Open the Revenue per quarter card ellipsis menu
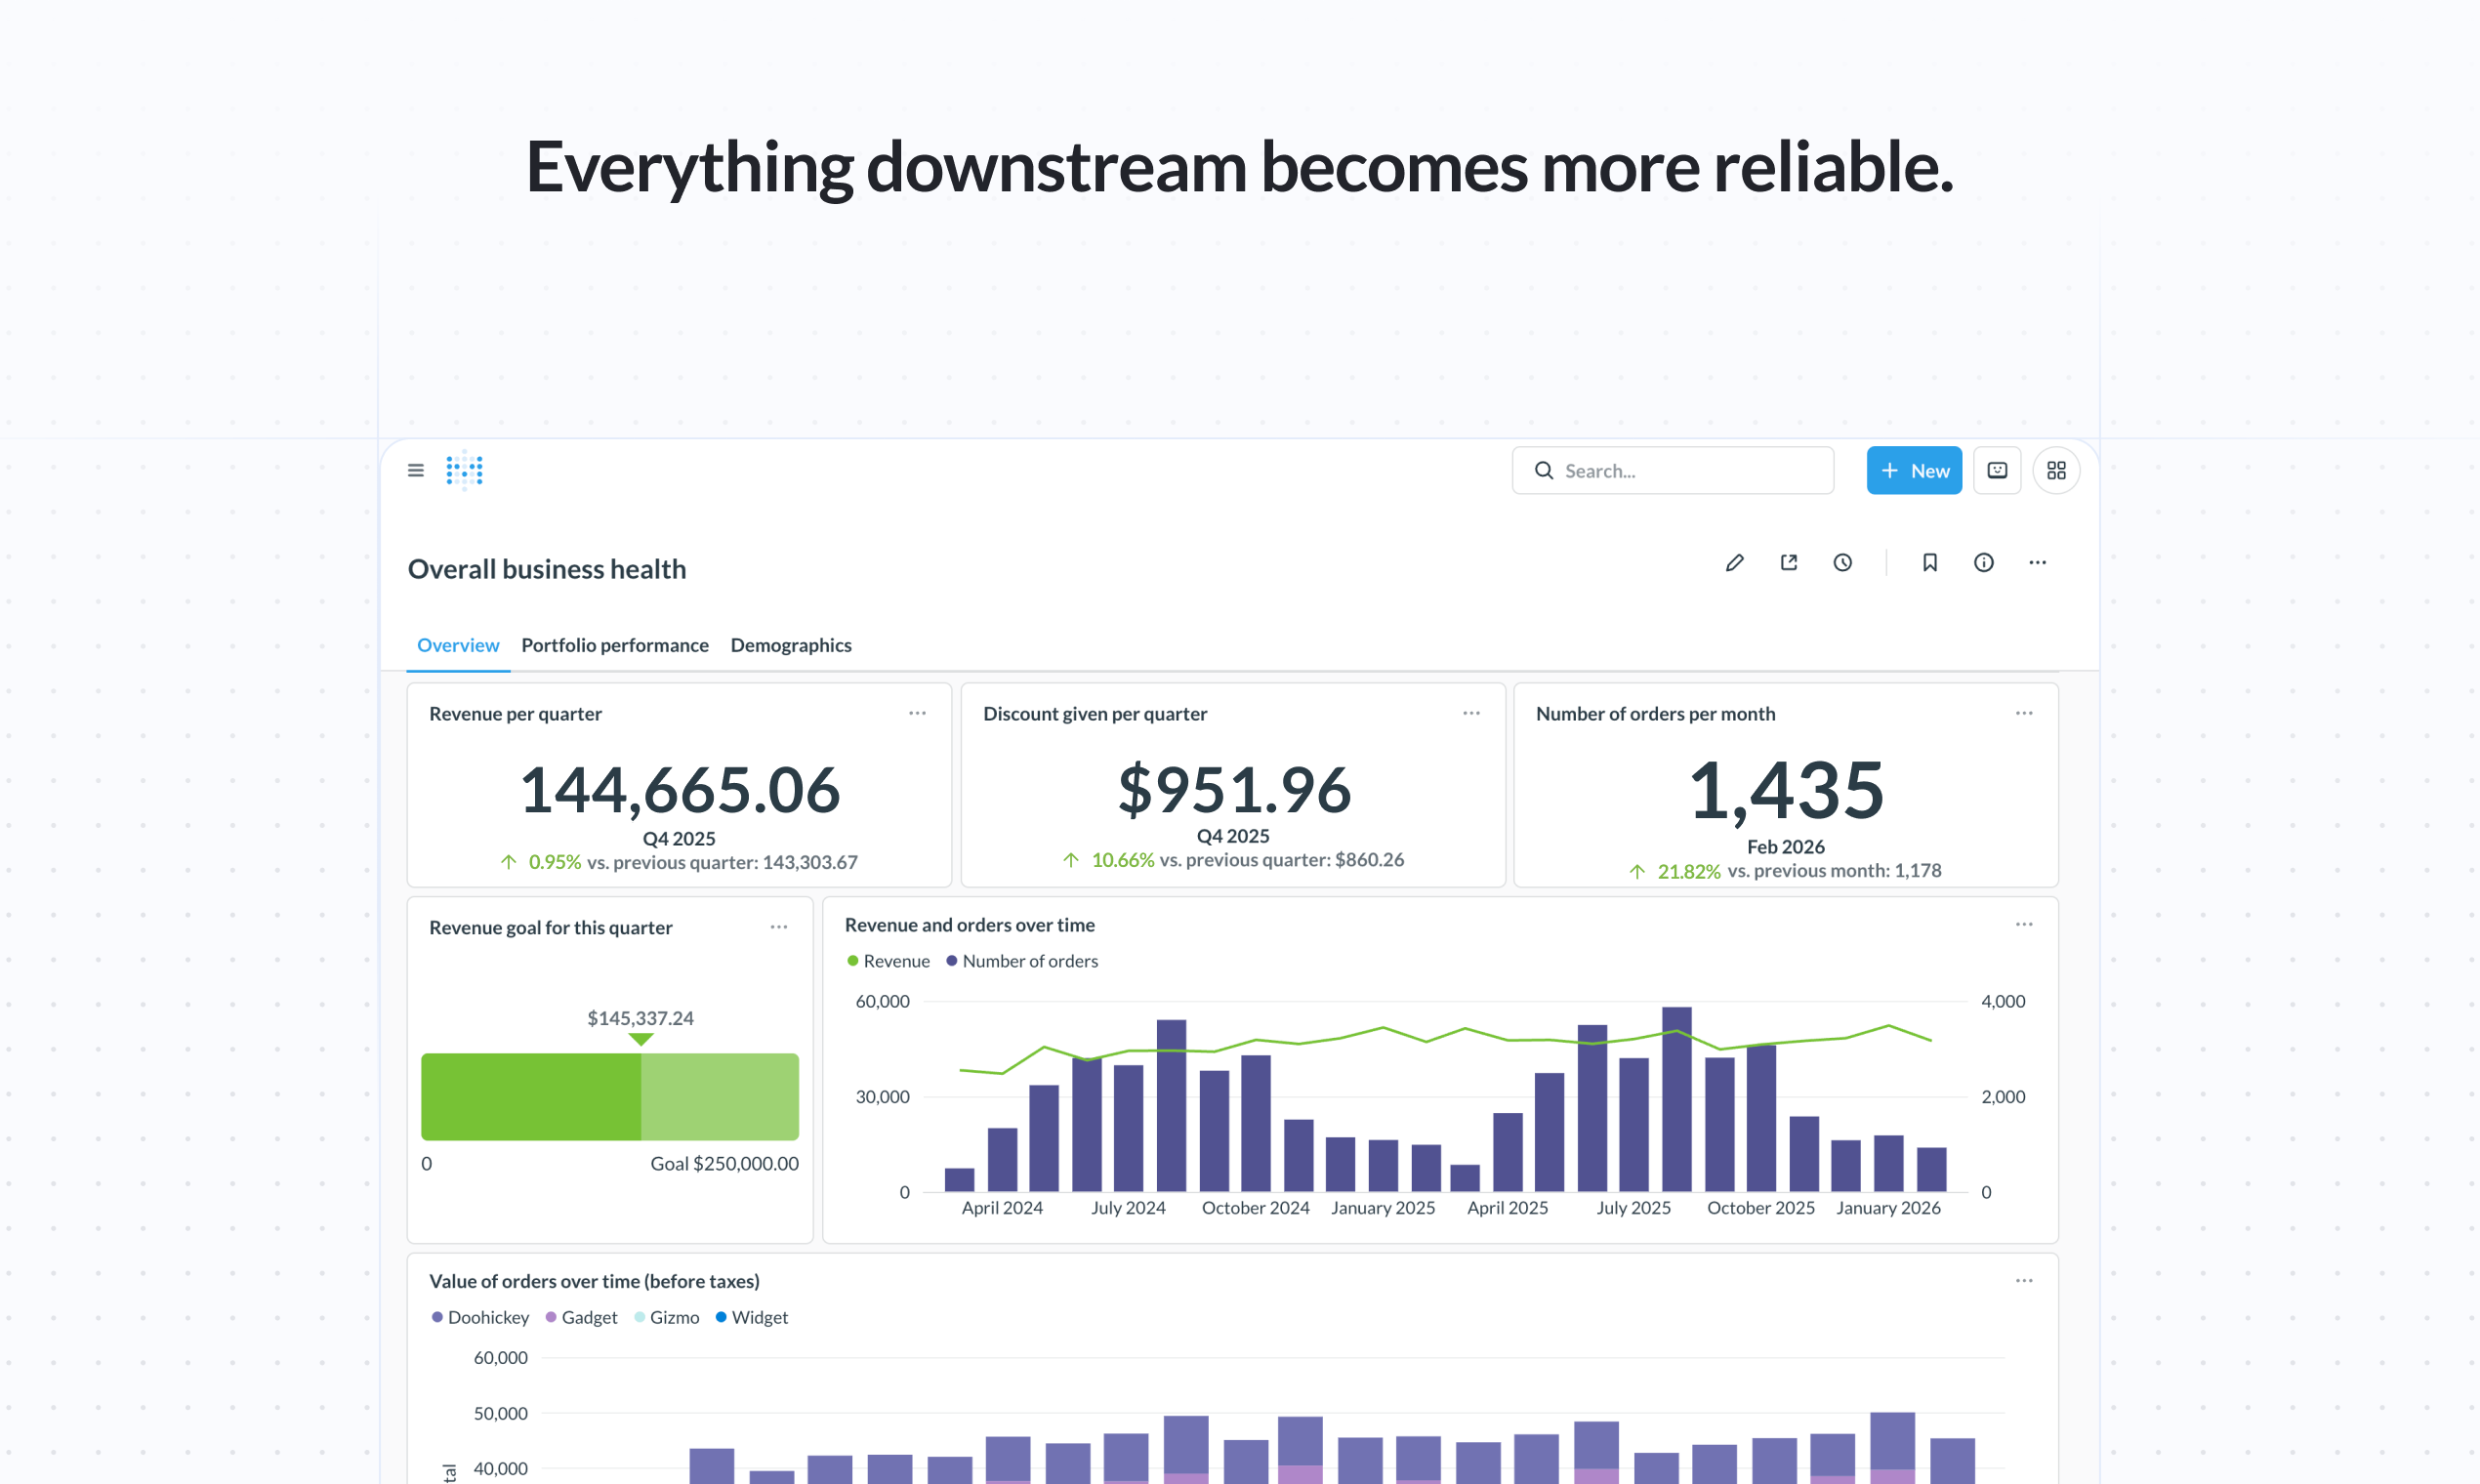This screenshot has height=1484, width=2480. (917, 712)
